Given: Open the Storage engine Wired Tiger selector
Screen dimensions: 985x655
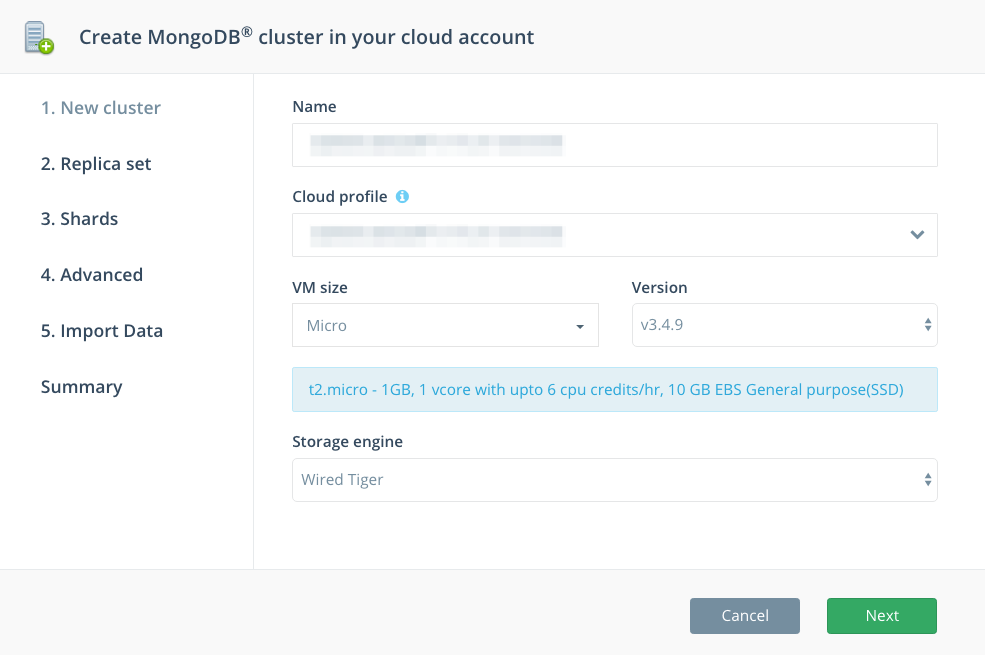Looking at the screenshot, I should tap(615, 480).
